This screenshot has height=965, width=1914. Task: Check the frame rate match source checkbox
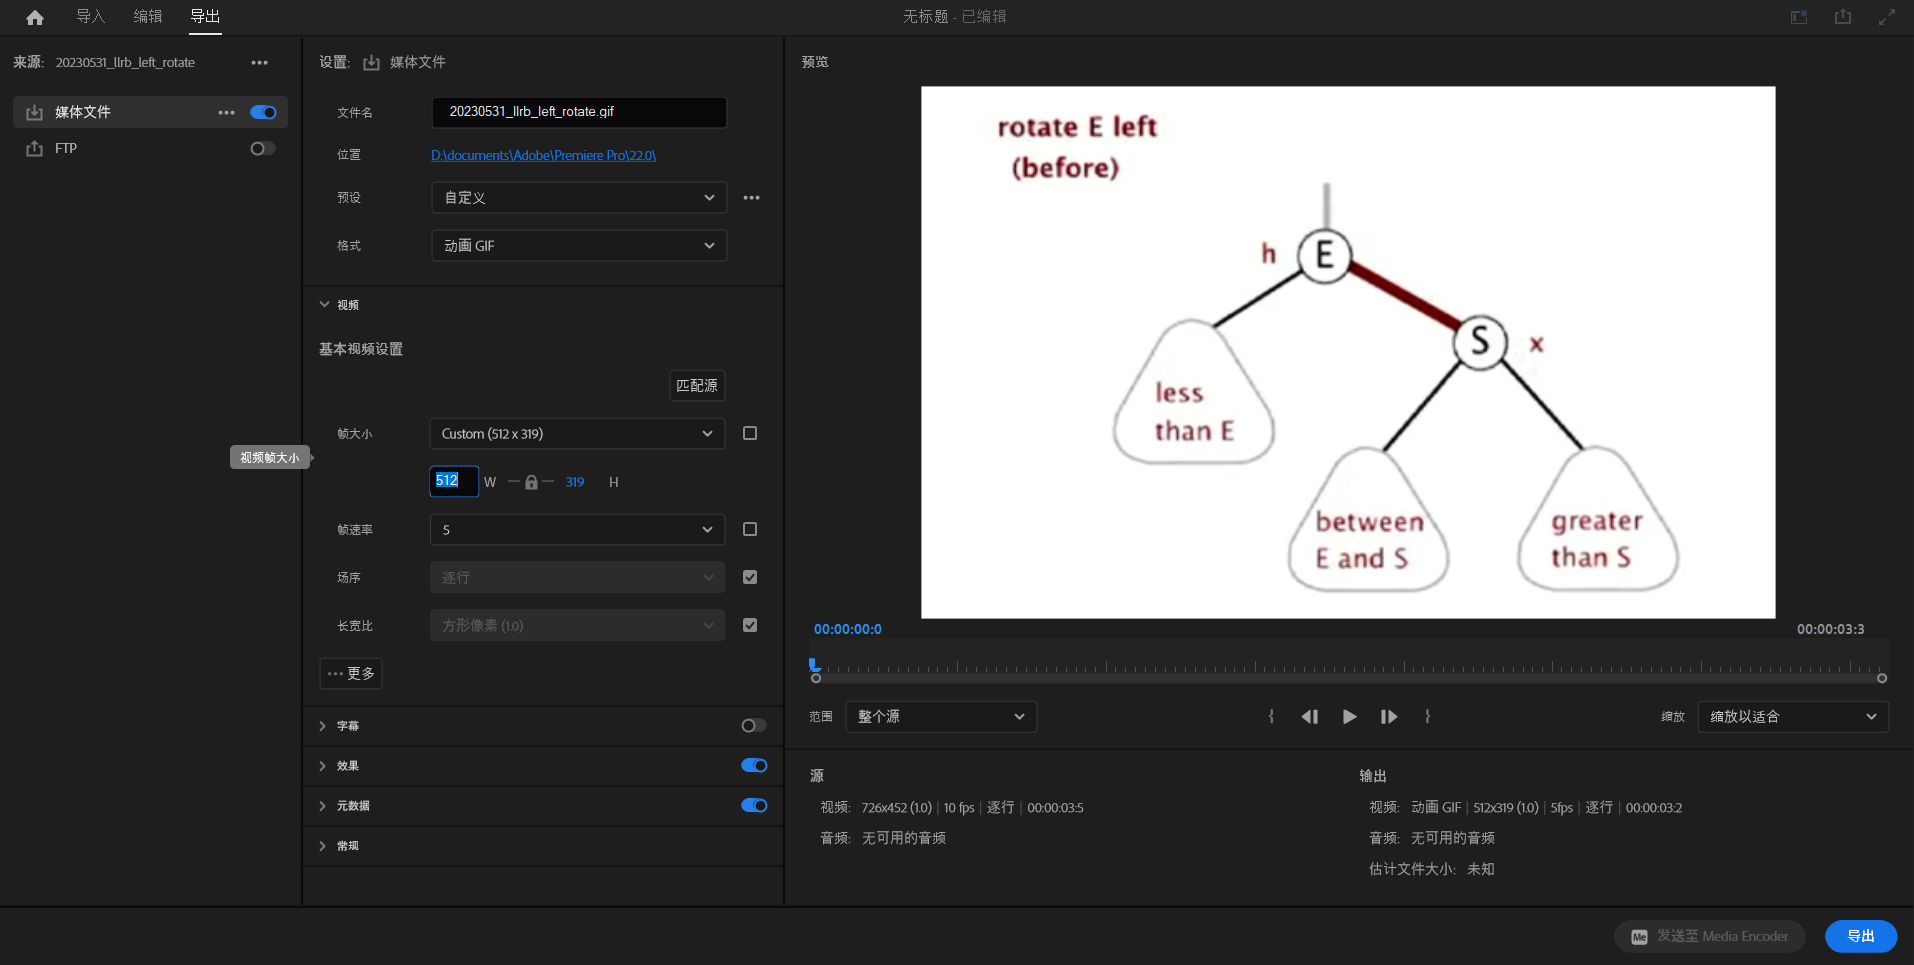(x=750, y=529)
